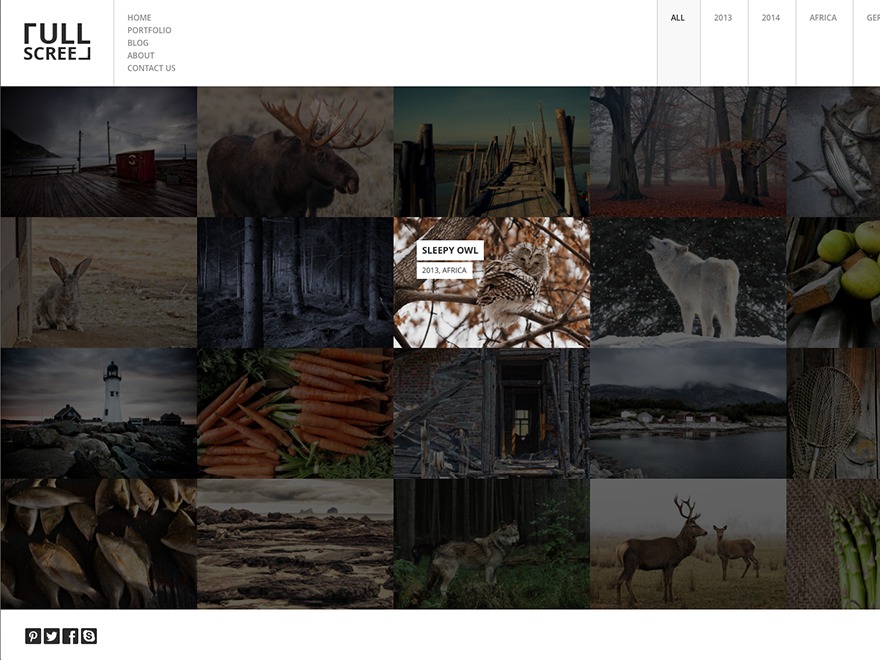Open the fishing net photo
The image size is (880, 660).
(x=833, y=413)
